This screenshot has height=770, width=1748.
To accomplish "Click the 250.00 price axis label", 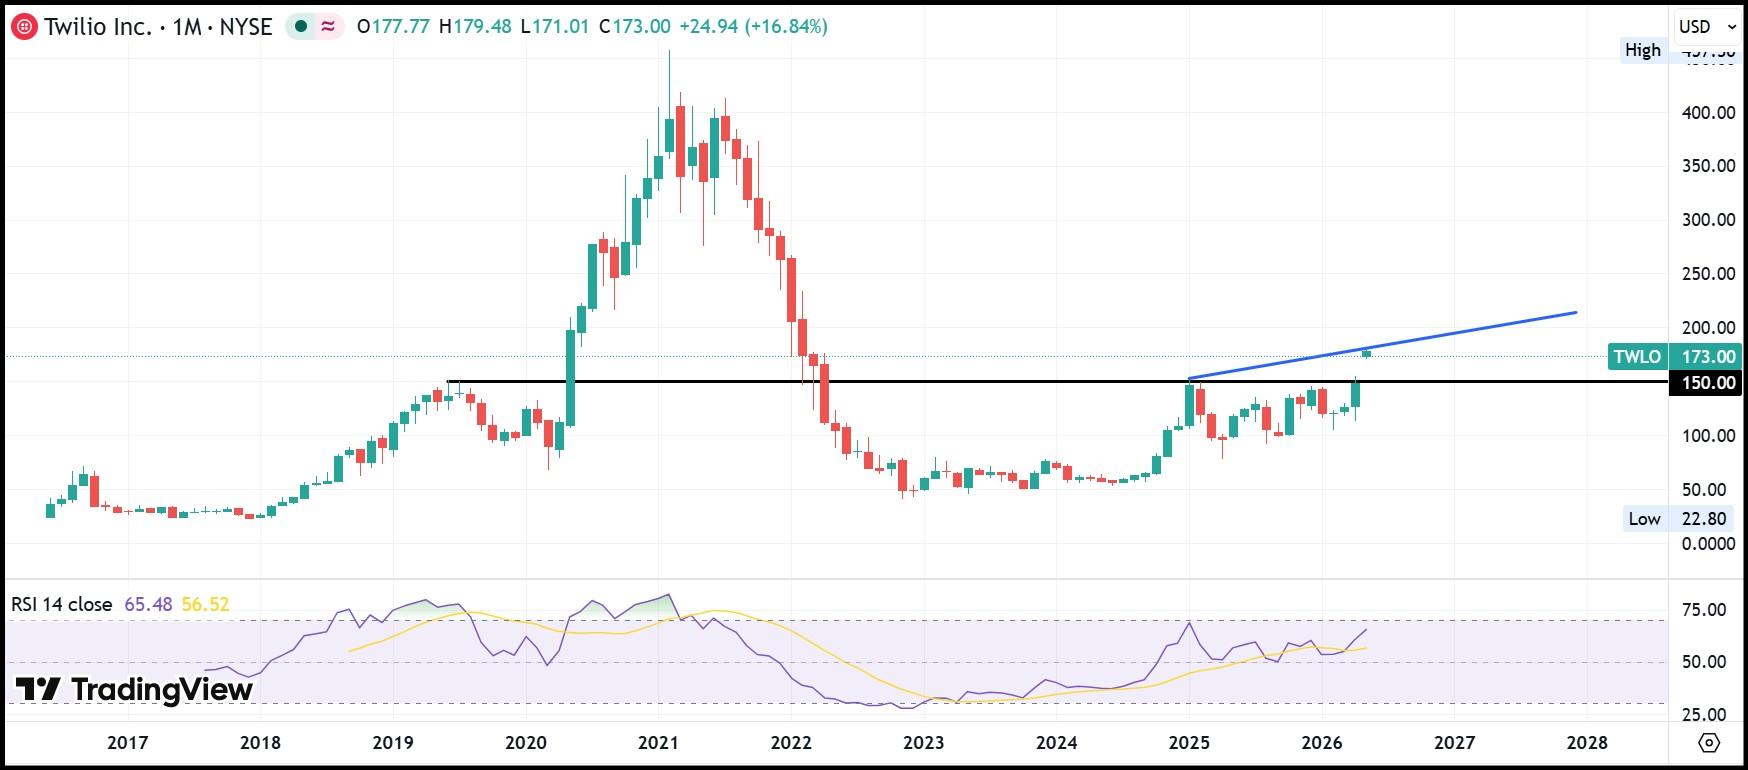I will pos(1709,274).
